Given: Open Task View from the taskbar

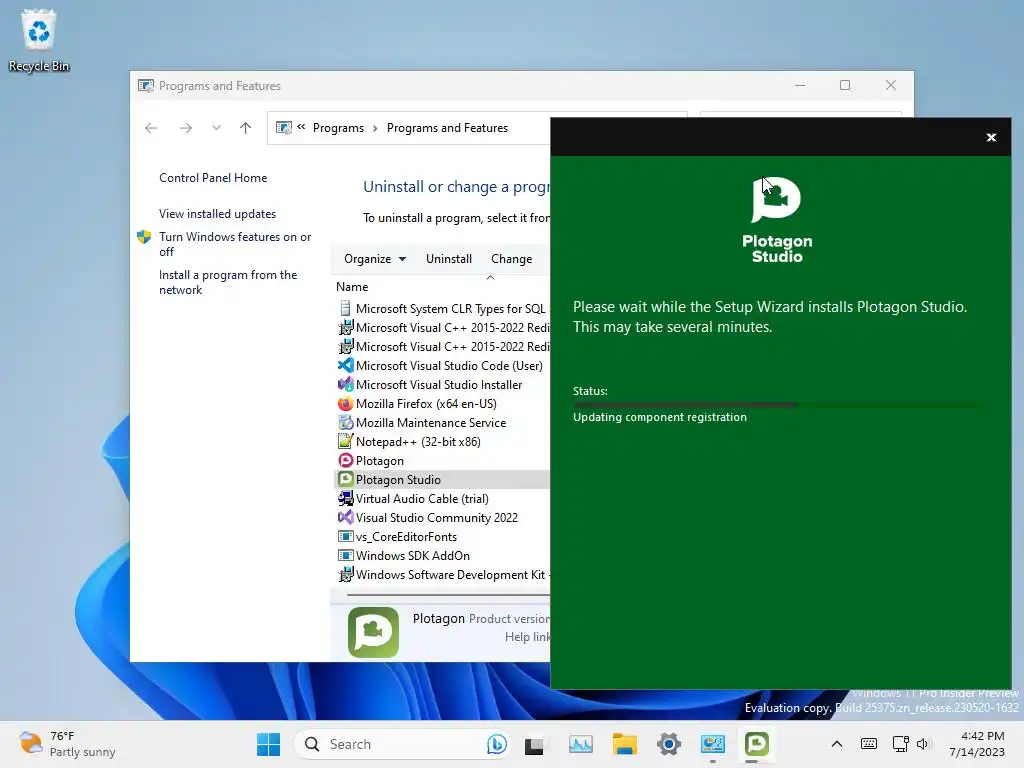Looking at the screenshot, I should (534, 745).
